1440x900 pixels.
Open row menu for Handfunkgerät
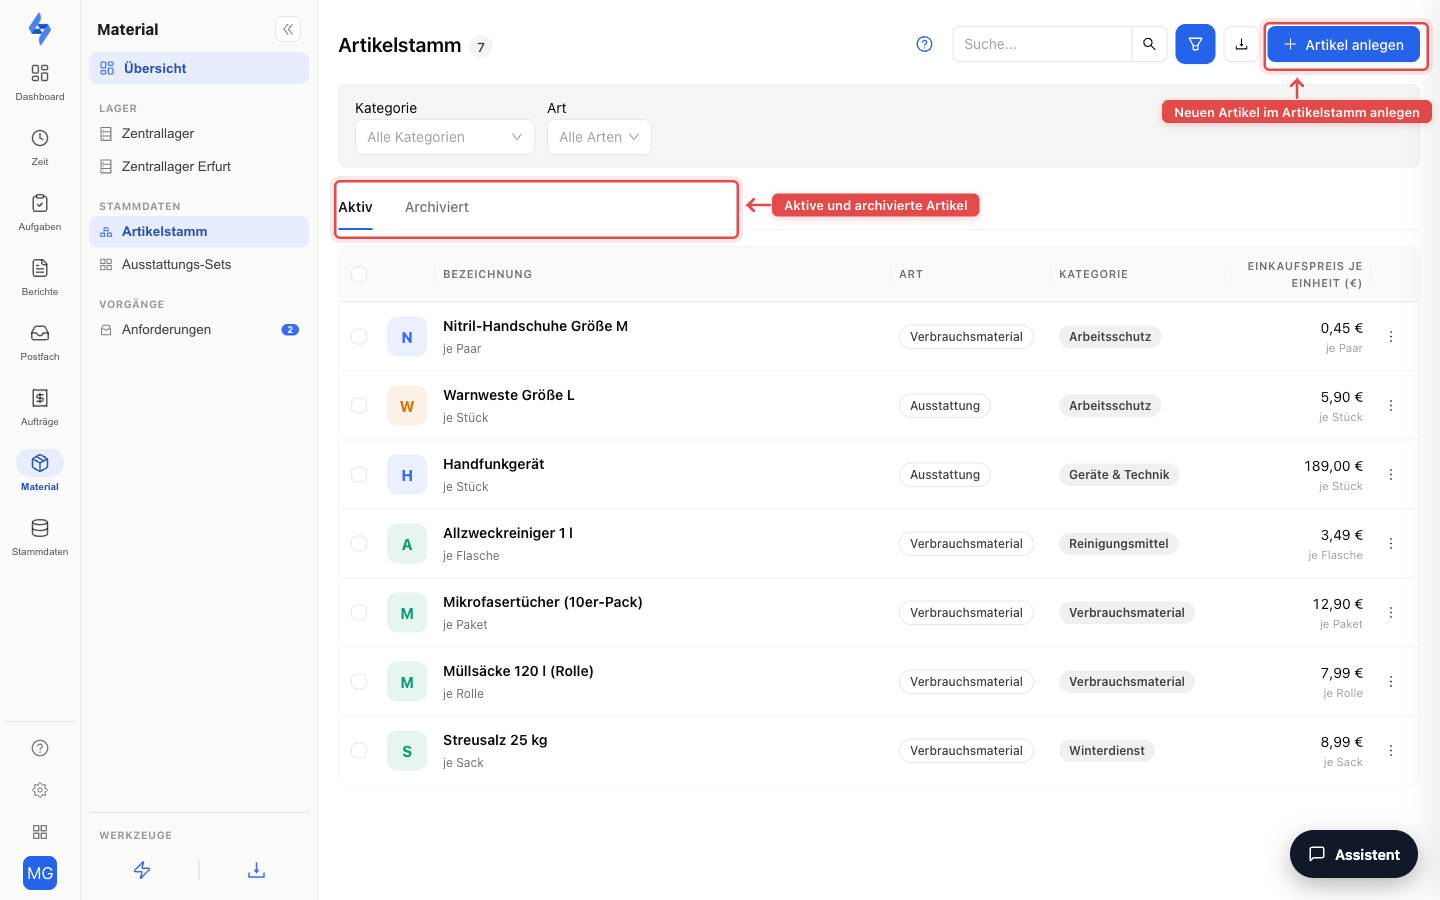click(x=1391, y=475)
